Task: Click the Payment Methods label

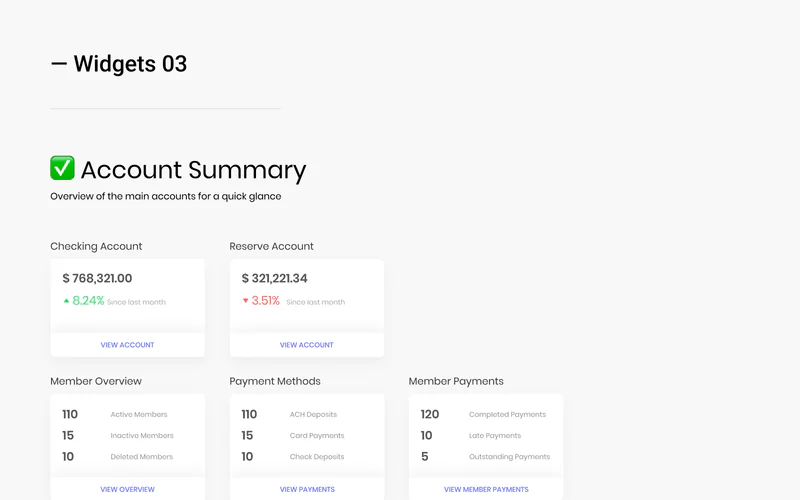Action: pyautogui.click(x=275, y=381)
